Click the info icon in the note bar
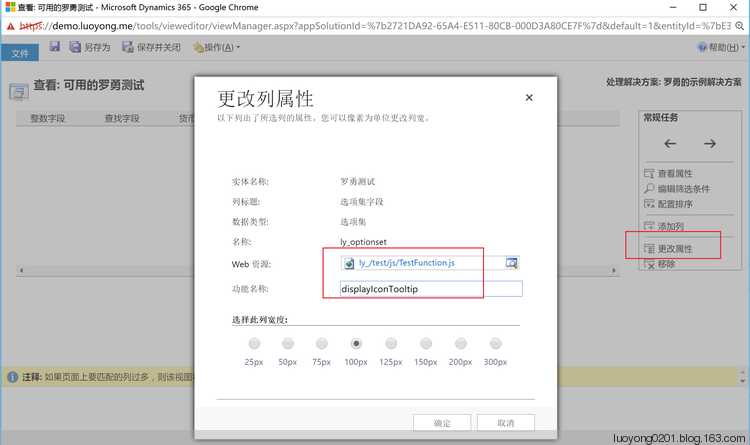 tap(13, 377)
